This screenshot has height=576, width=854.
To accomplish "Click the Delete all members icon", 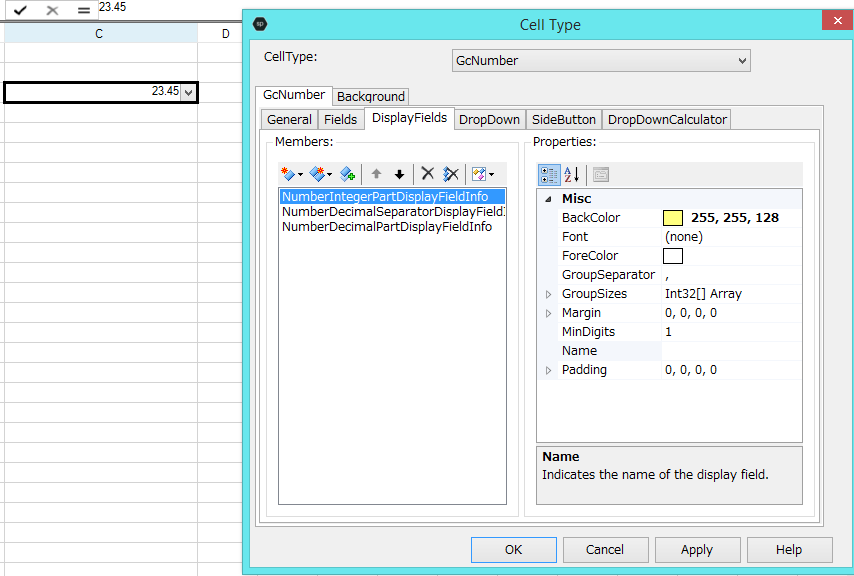I will click(x=450, y=174).
